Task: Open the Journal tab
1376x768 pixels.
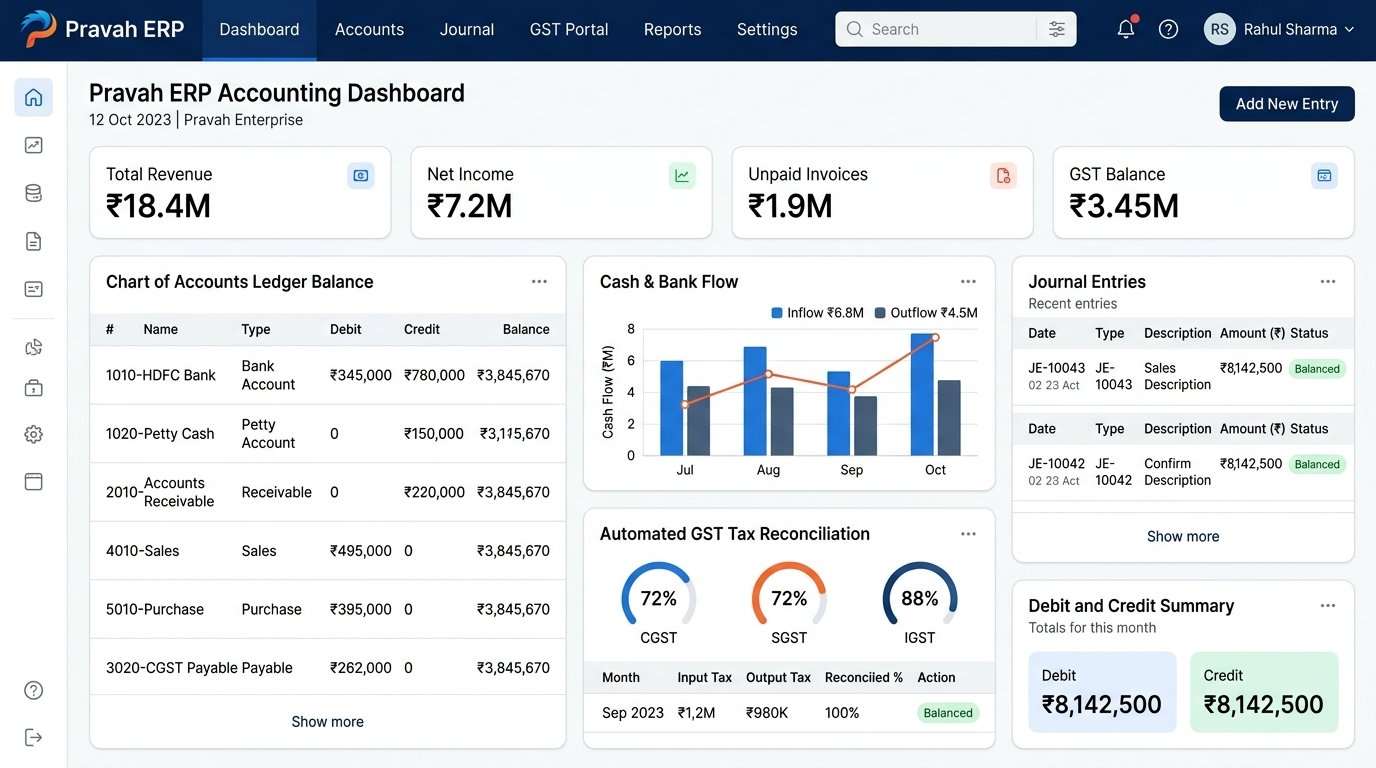Action: 467,30
